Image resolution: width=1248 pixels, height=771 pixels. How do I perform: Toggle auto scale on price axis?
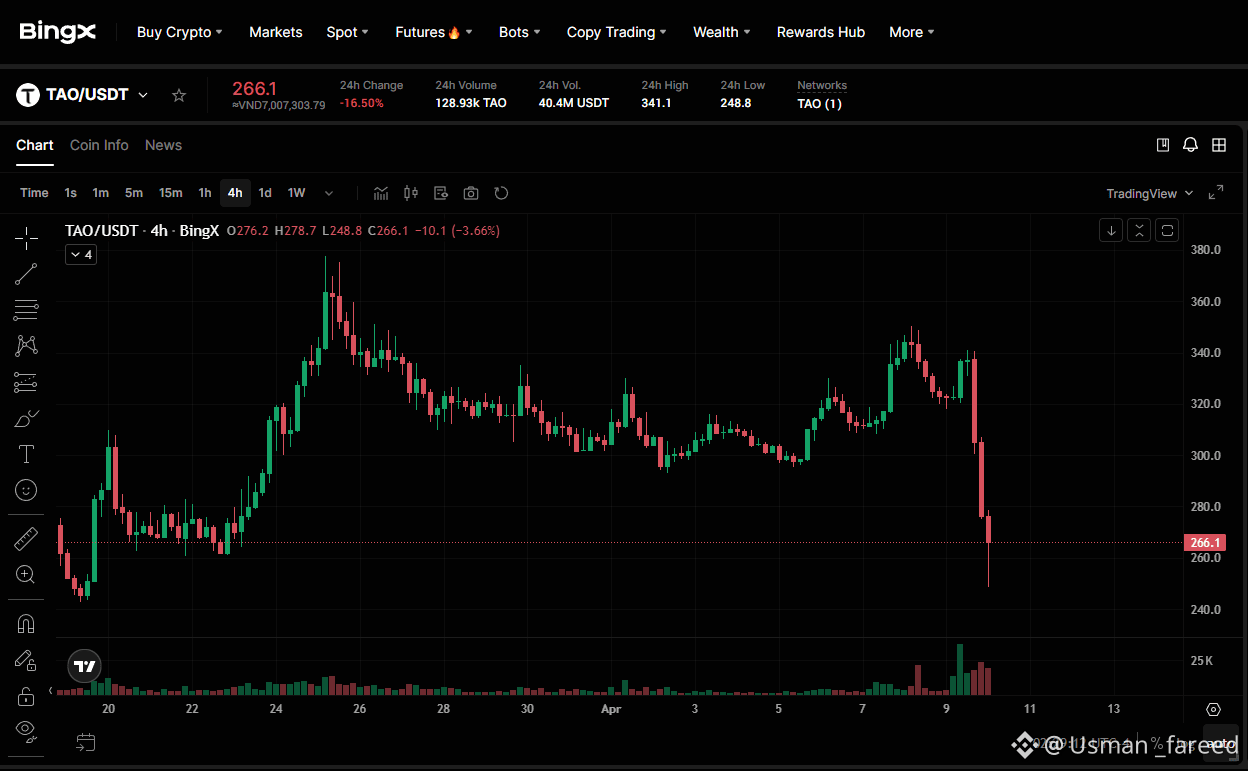coord(1219,743)
